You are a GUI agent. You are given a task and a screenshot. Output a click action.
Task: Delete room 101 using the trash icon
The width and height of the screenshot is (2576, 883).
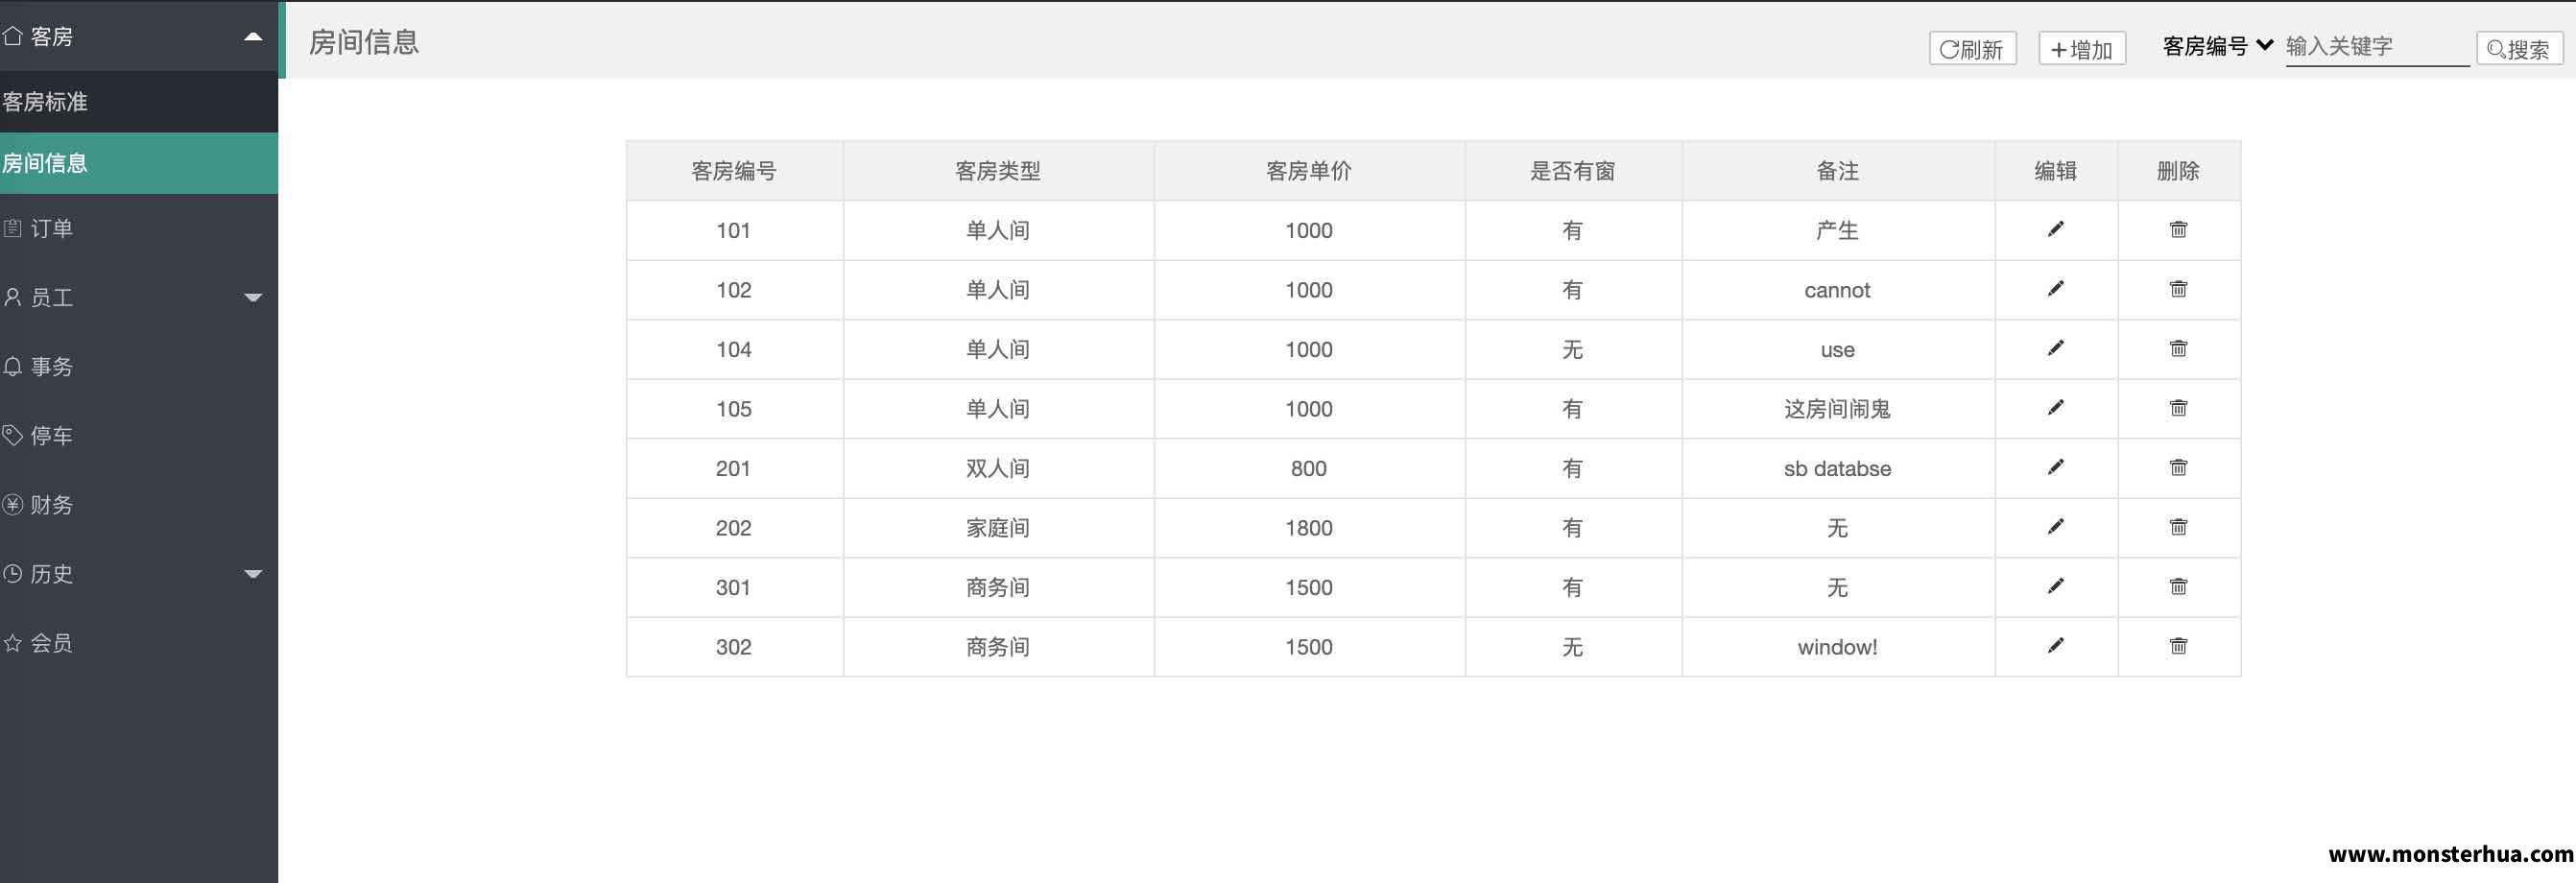[2178, 230]
